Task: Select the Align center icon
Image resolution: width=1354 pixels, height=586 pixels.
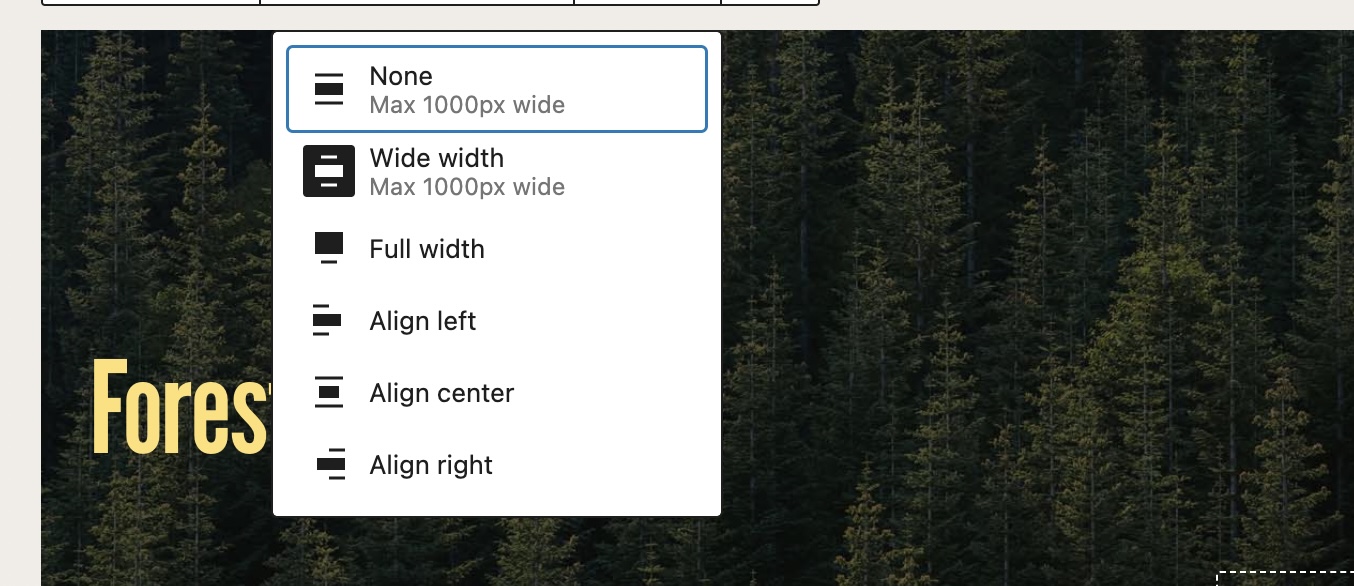Action: point(329,392)
